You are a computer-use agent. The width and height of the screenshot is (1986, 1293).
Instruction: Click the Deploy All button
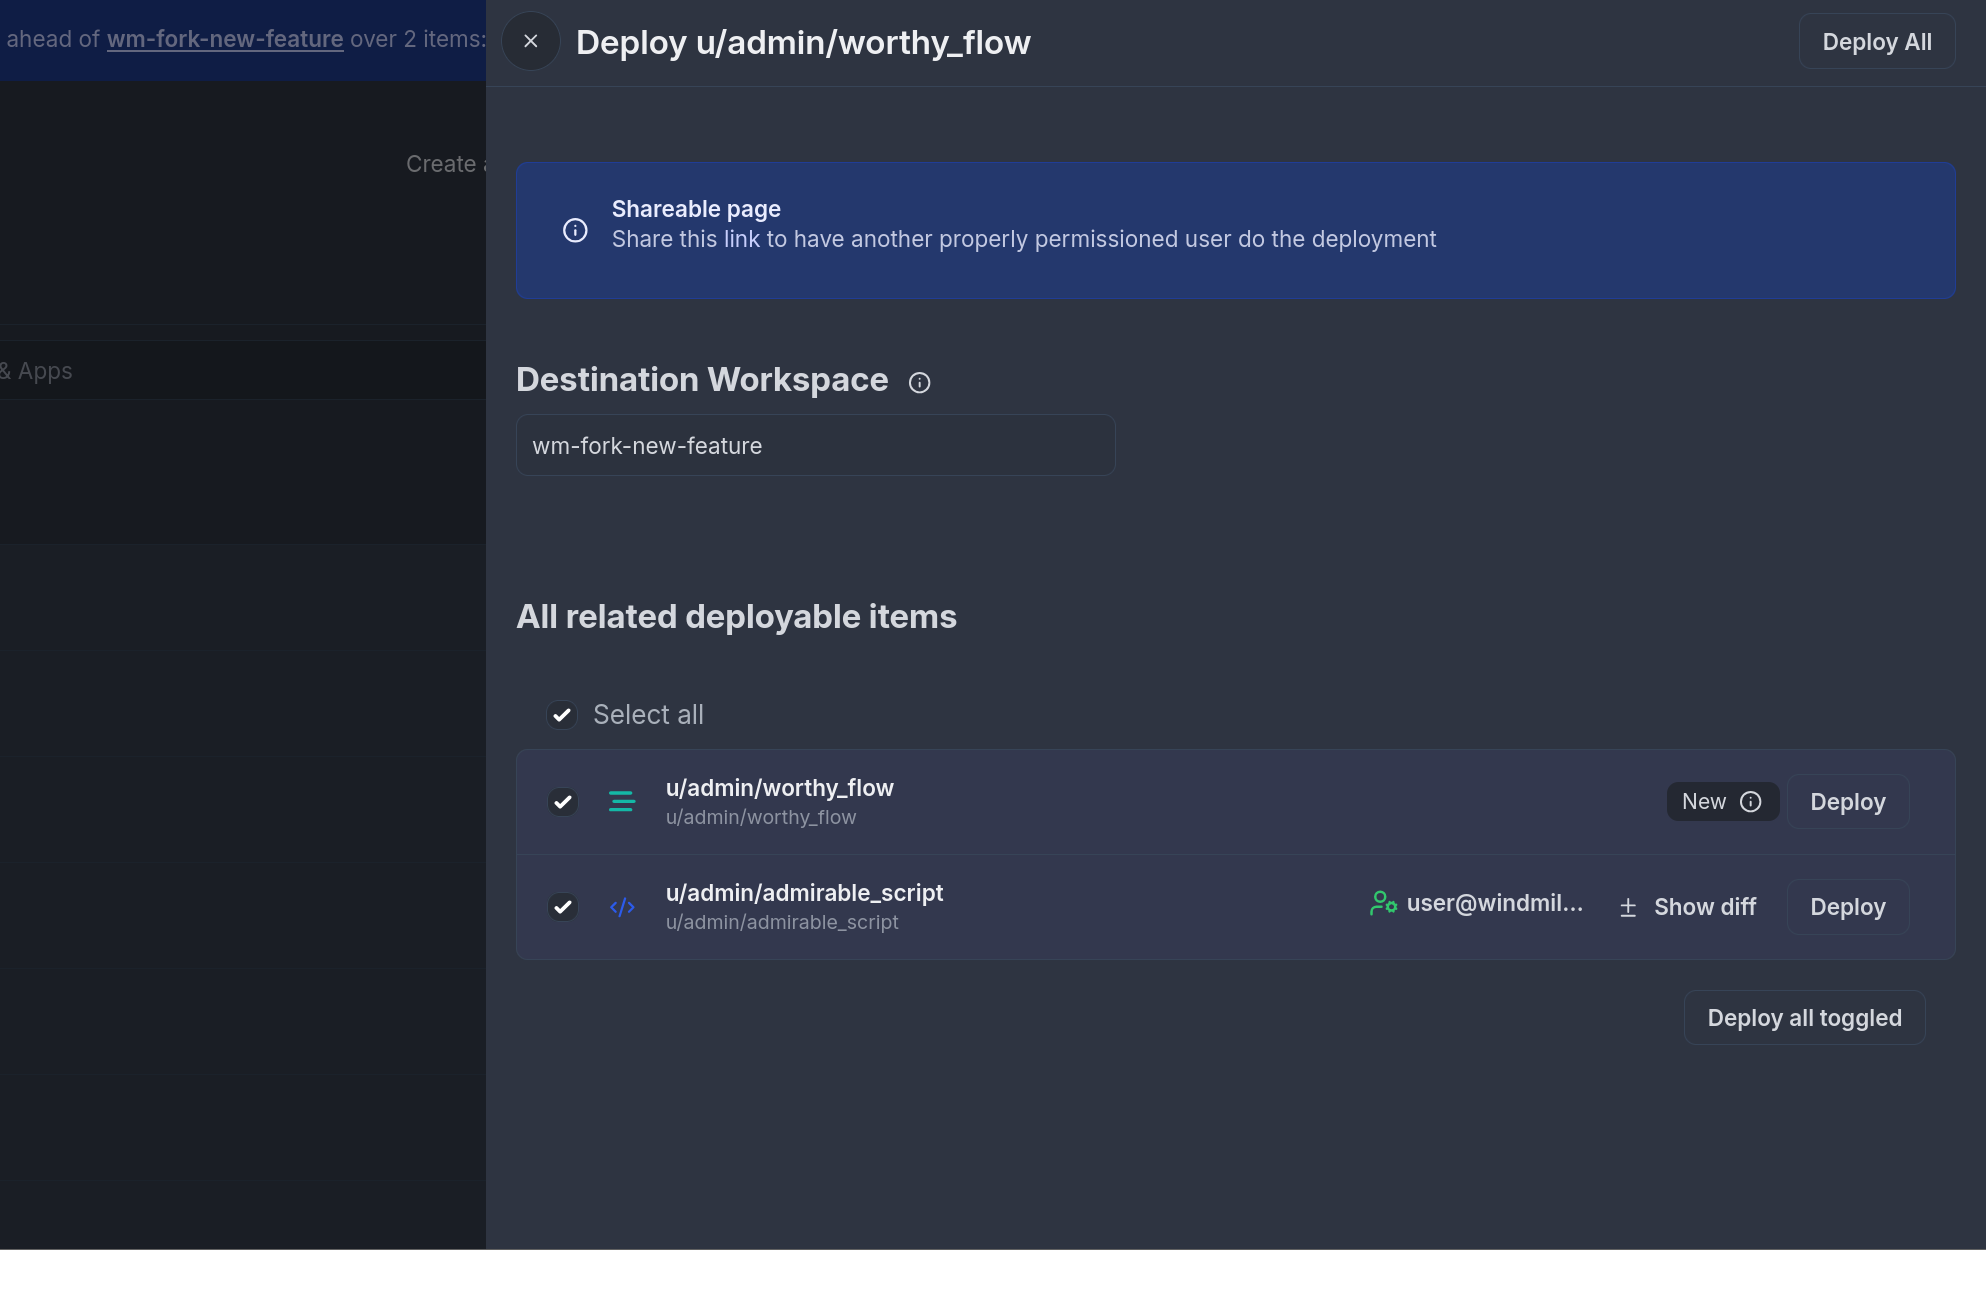1876,41
